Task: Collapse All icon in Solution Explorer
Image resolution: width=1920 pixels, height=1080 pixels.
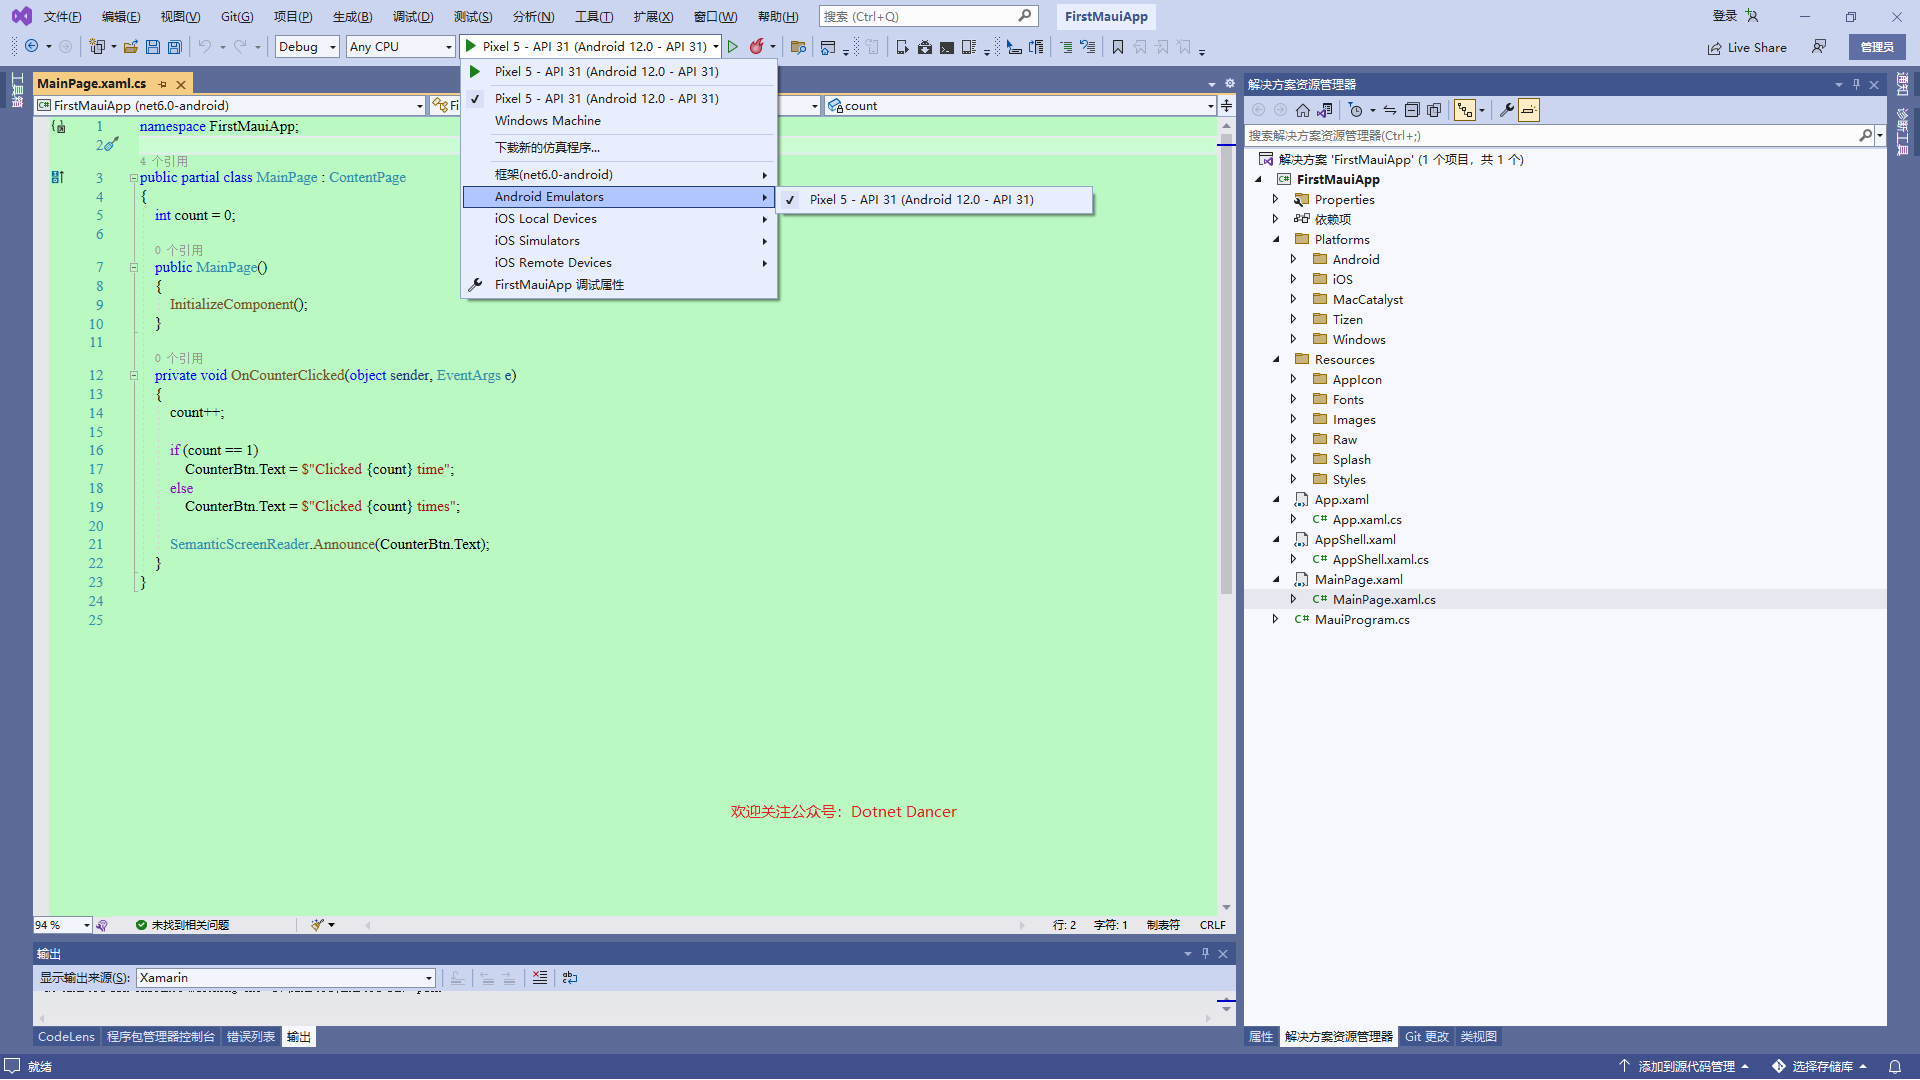Action: [1412, 110]
